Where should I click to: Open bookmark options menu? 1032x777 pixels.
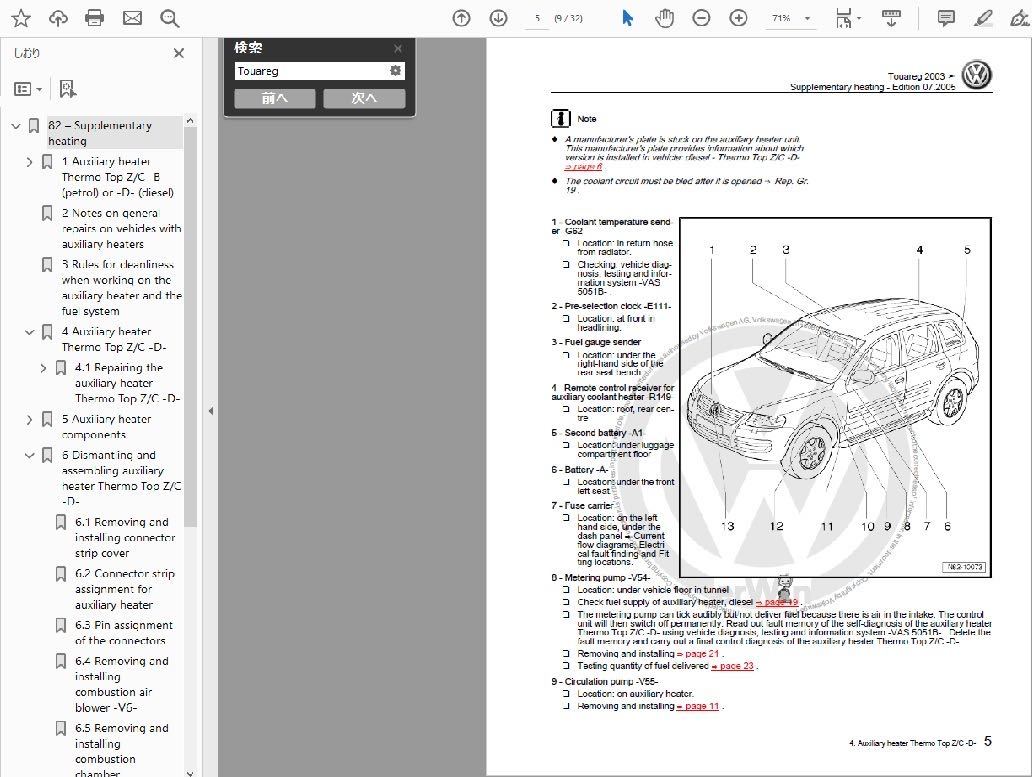(28, 89)
